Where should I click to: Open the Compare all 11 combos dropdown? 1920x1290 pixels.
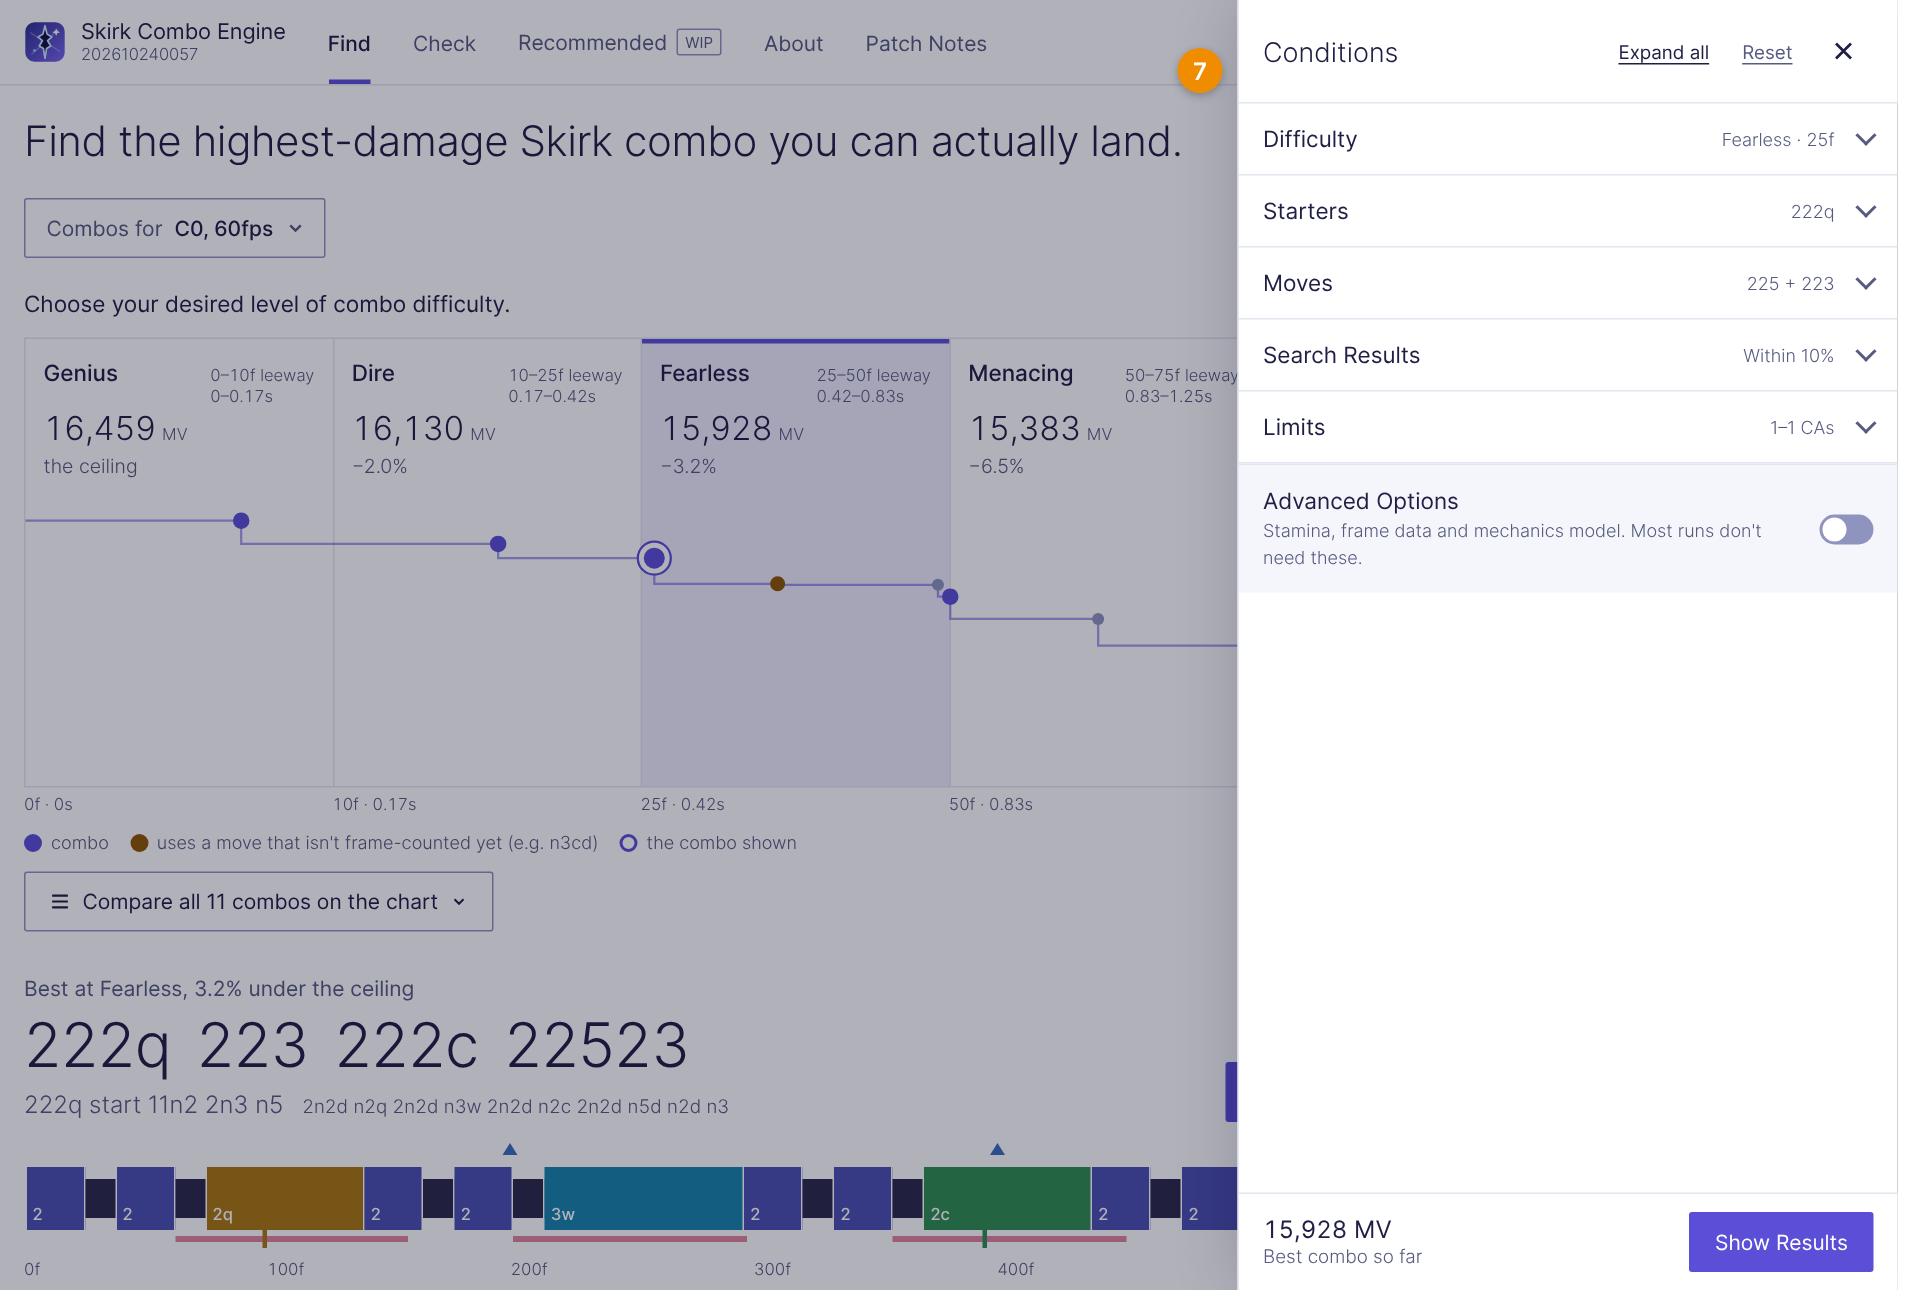click(259, 902)
